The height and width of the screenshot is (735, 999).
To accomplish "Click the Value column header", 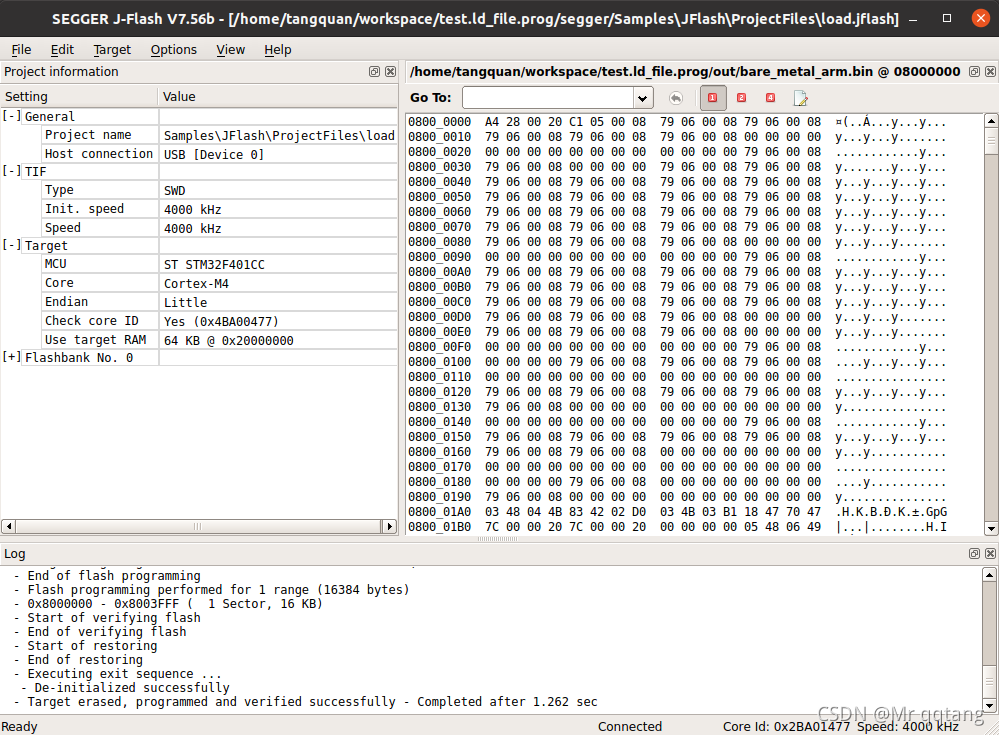I will pos(278,96).
